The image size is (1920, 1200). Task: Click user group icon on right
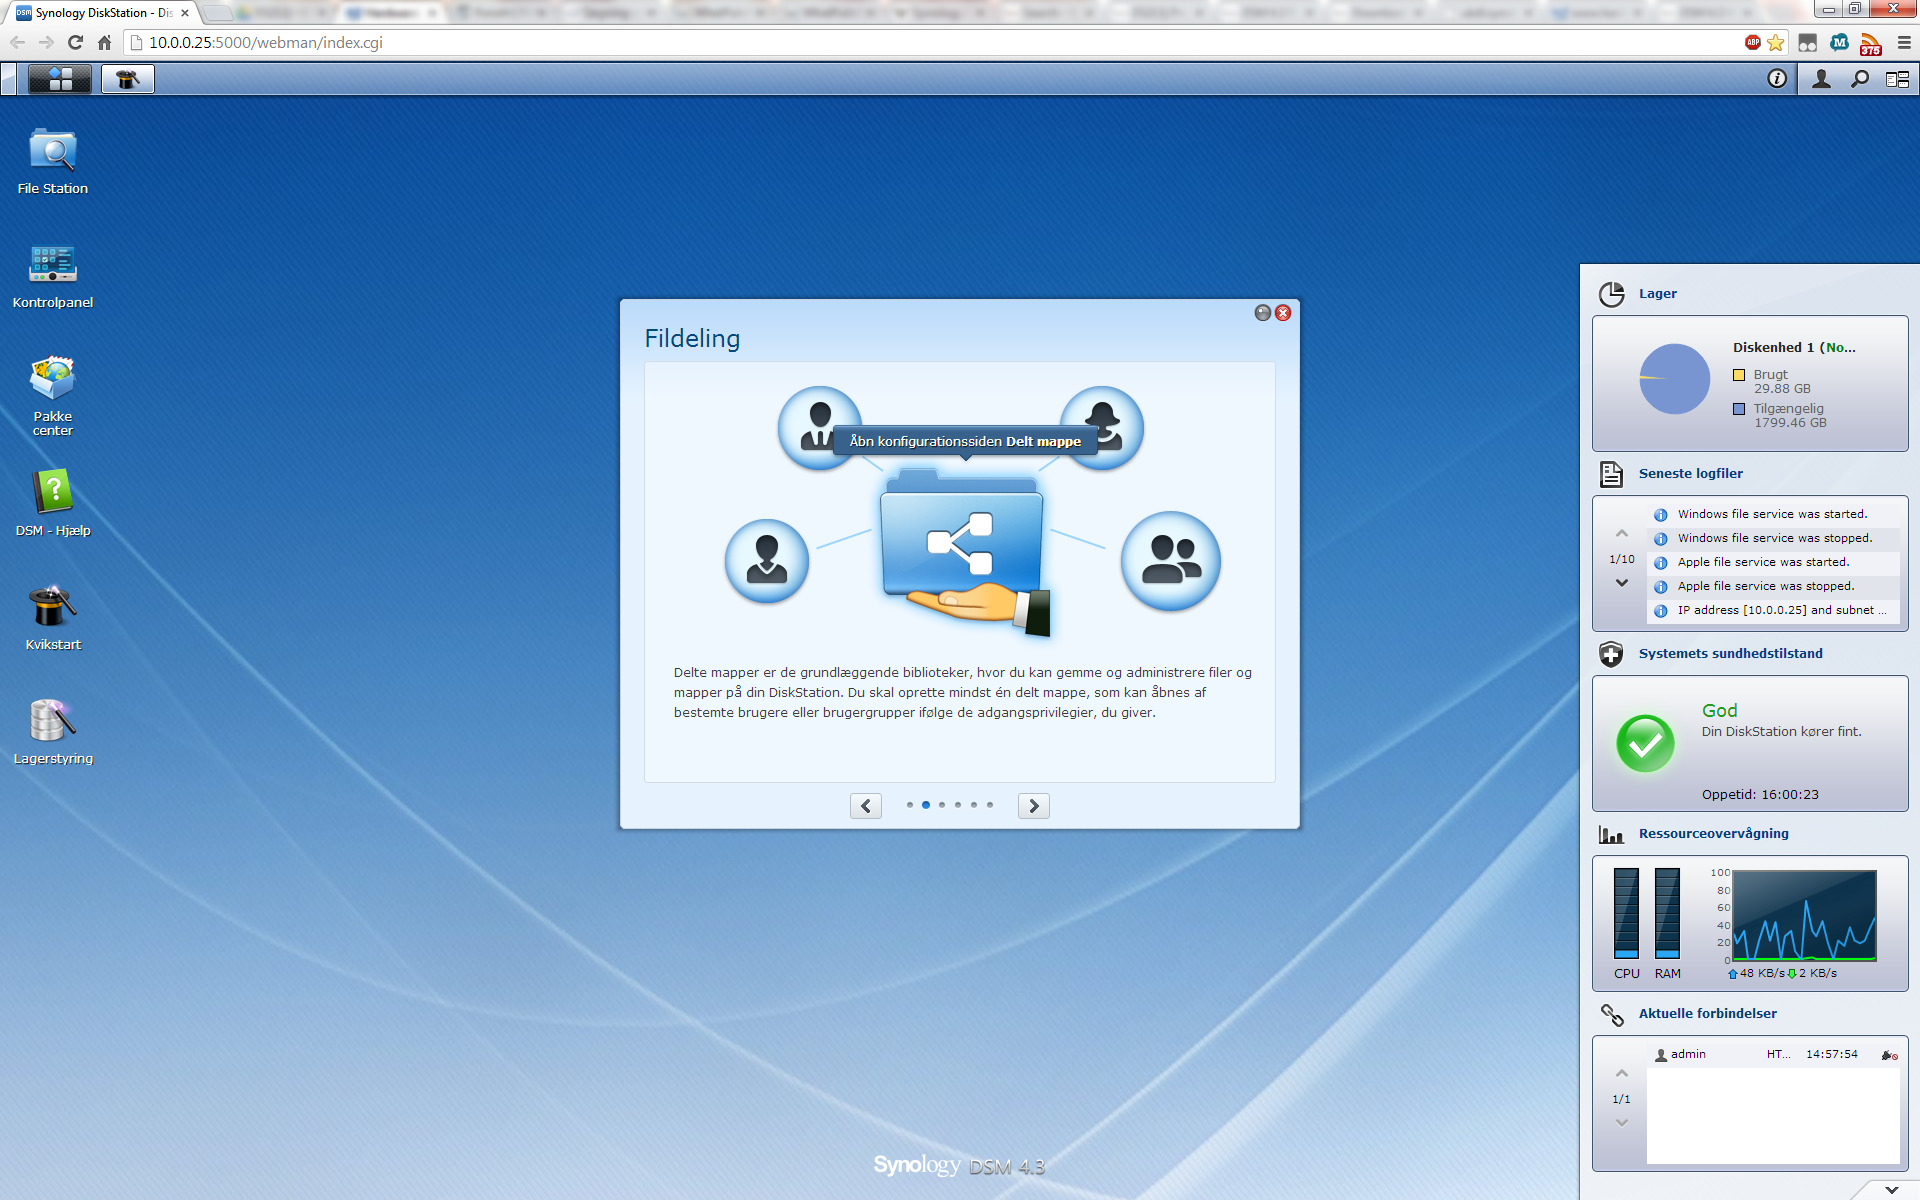pos(1171,561)
